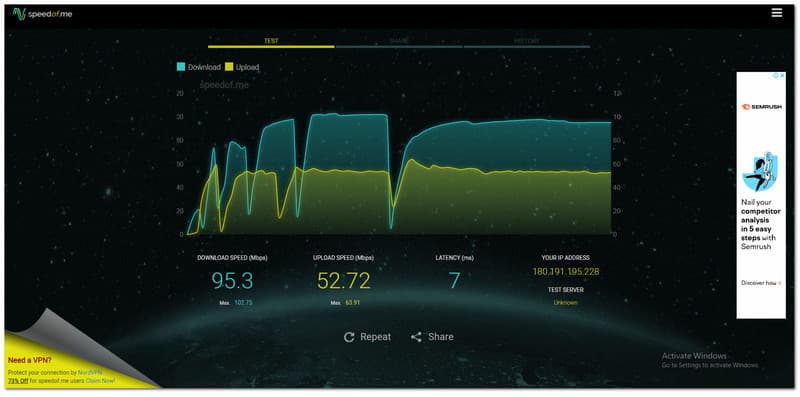The height and width of the screenshot is (397, 800).
Task: Click the 73% Off link
Action: pos(18,381)
